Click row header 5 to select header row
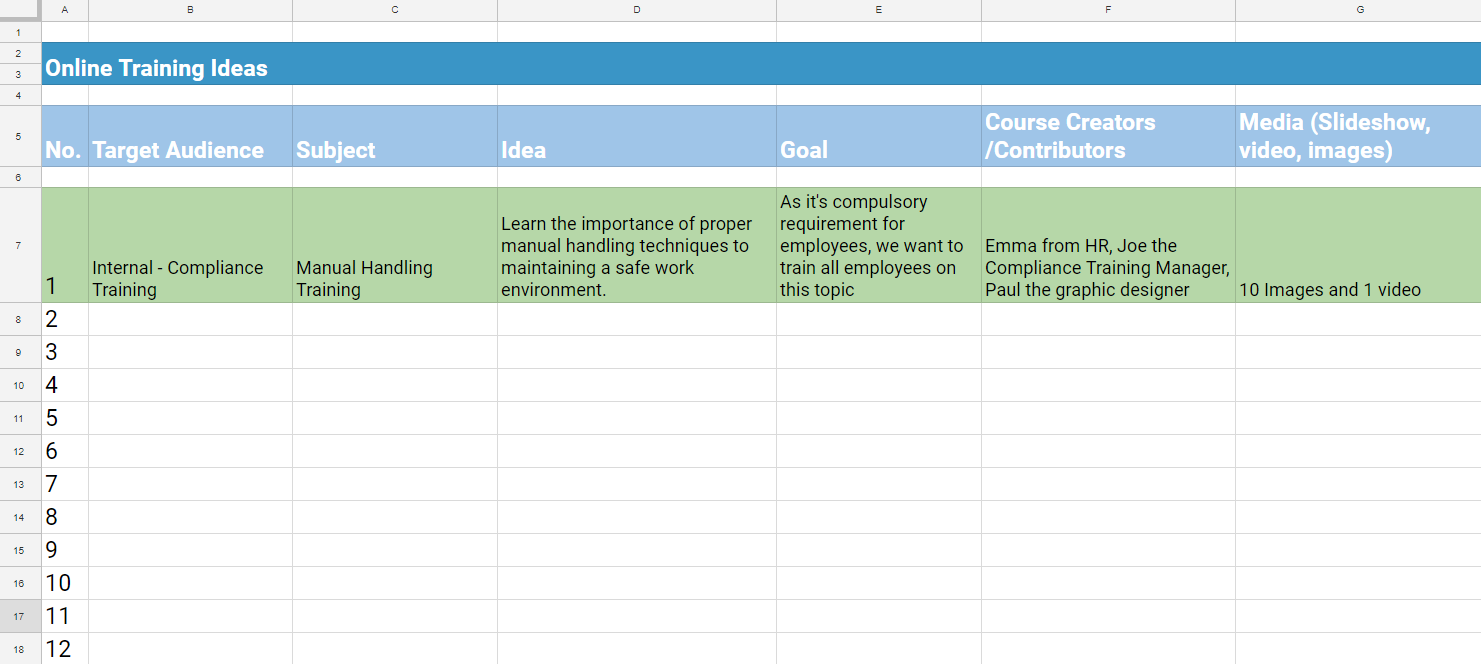Screen dimensions: 1481x664 [20, 136]
